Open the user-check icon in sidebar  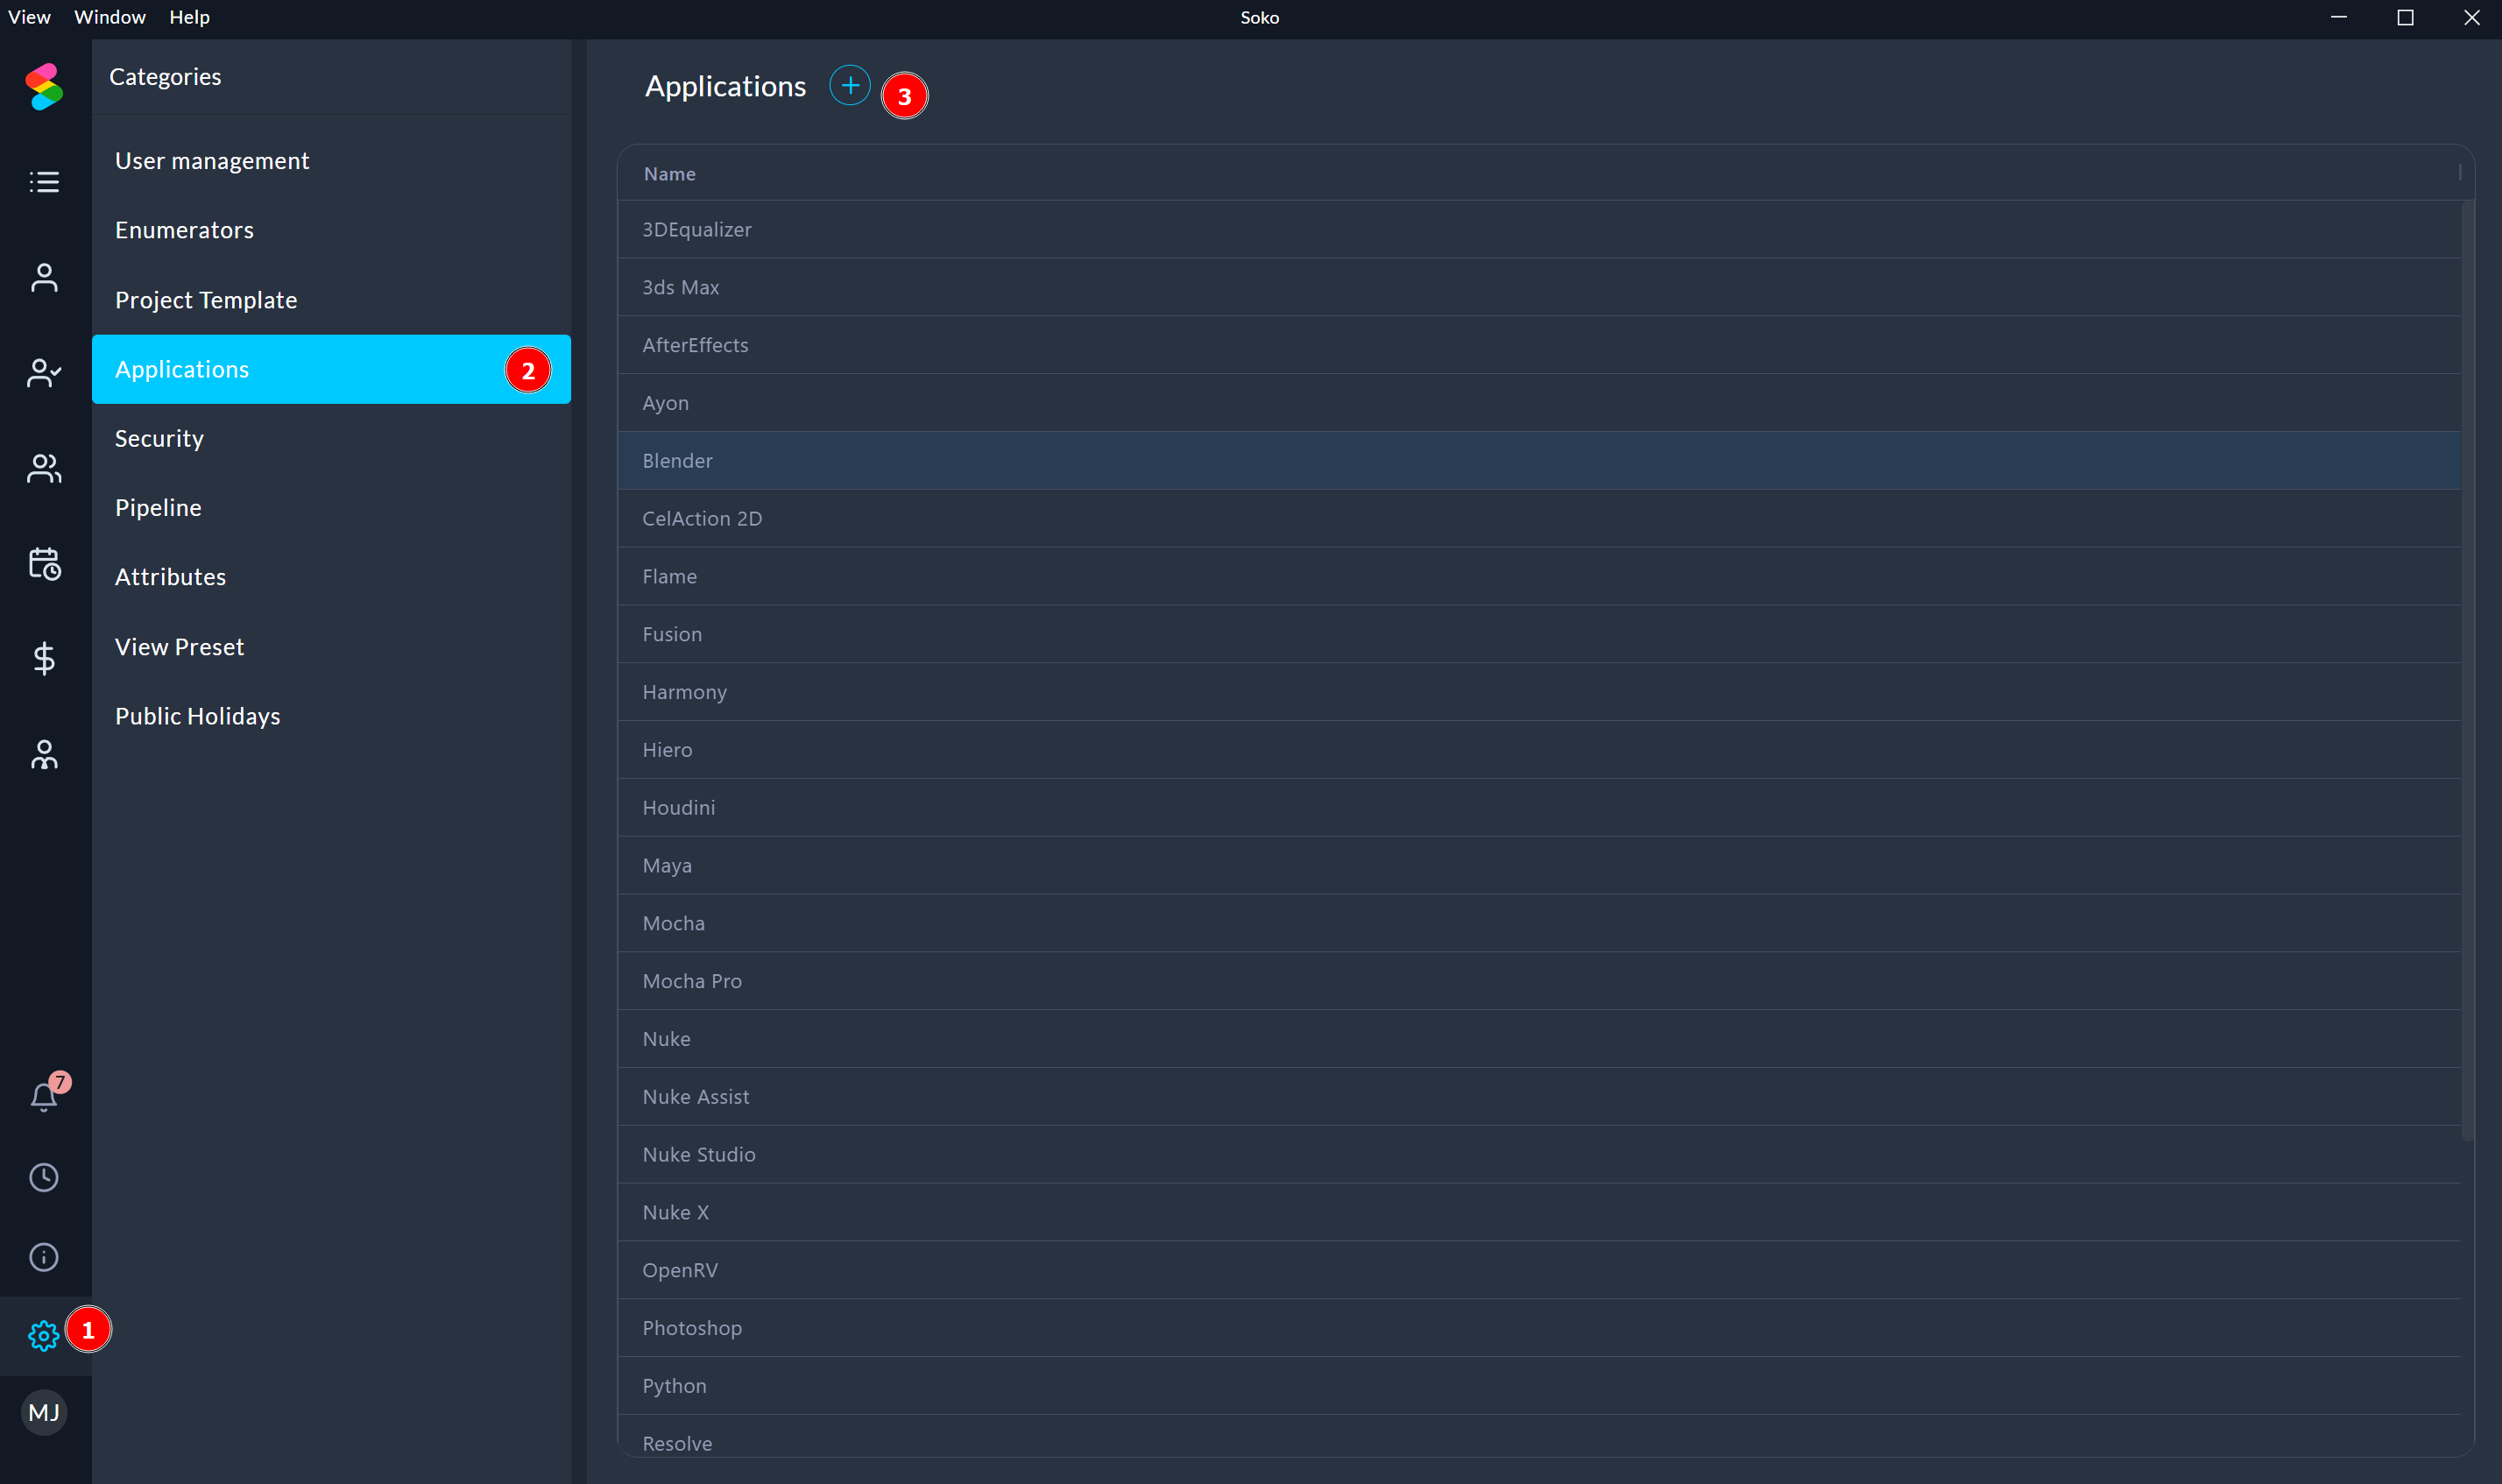tap(43, 373)
